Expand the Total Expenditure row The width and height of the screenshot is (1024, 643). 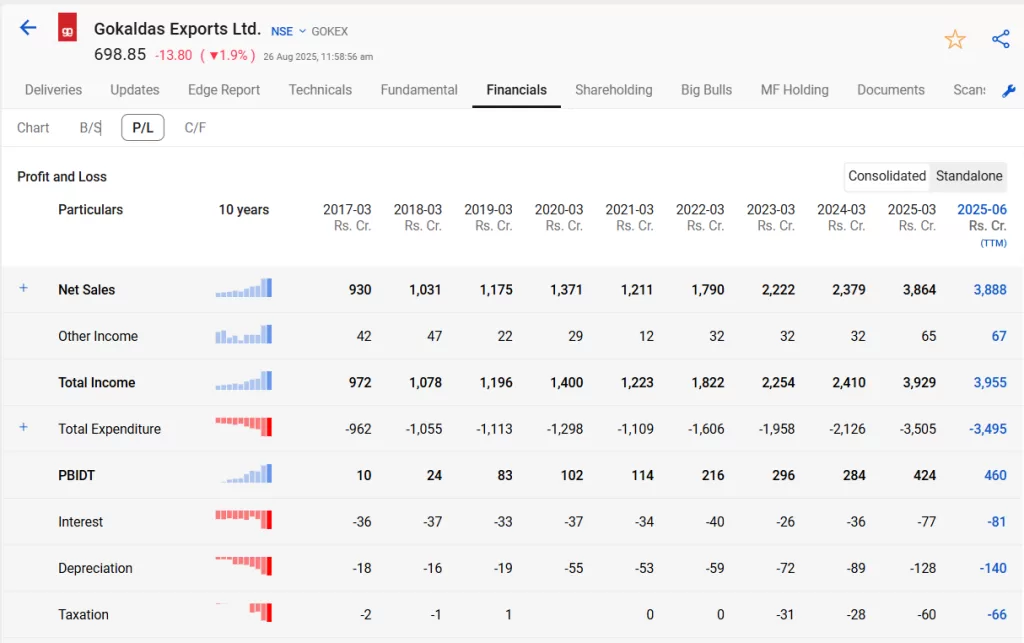24,427
